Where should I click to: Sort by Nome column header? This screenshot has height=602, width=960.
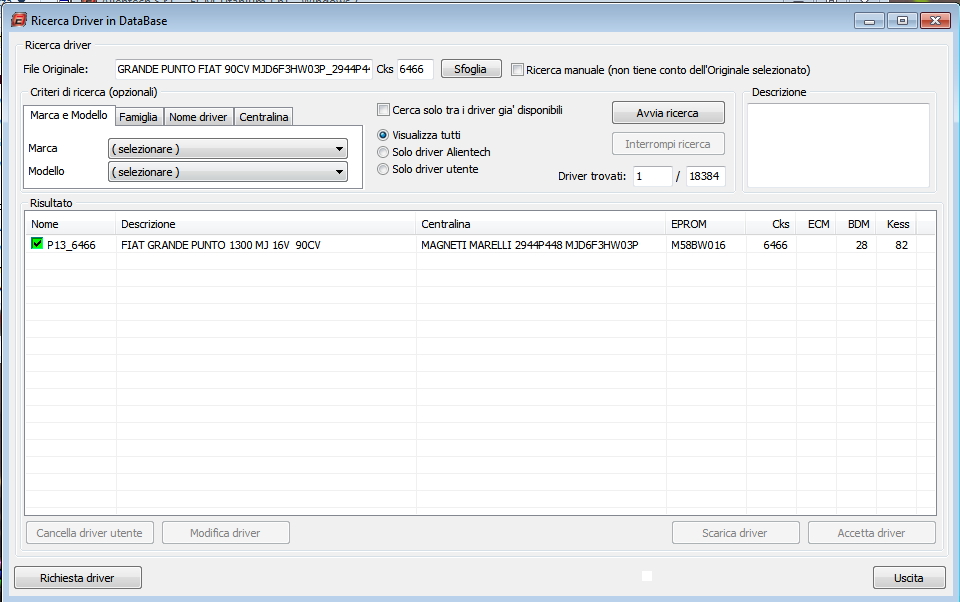(x=70, y=224)
